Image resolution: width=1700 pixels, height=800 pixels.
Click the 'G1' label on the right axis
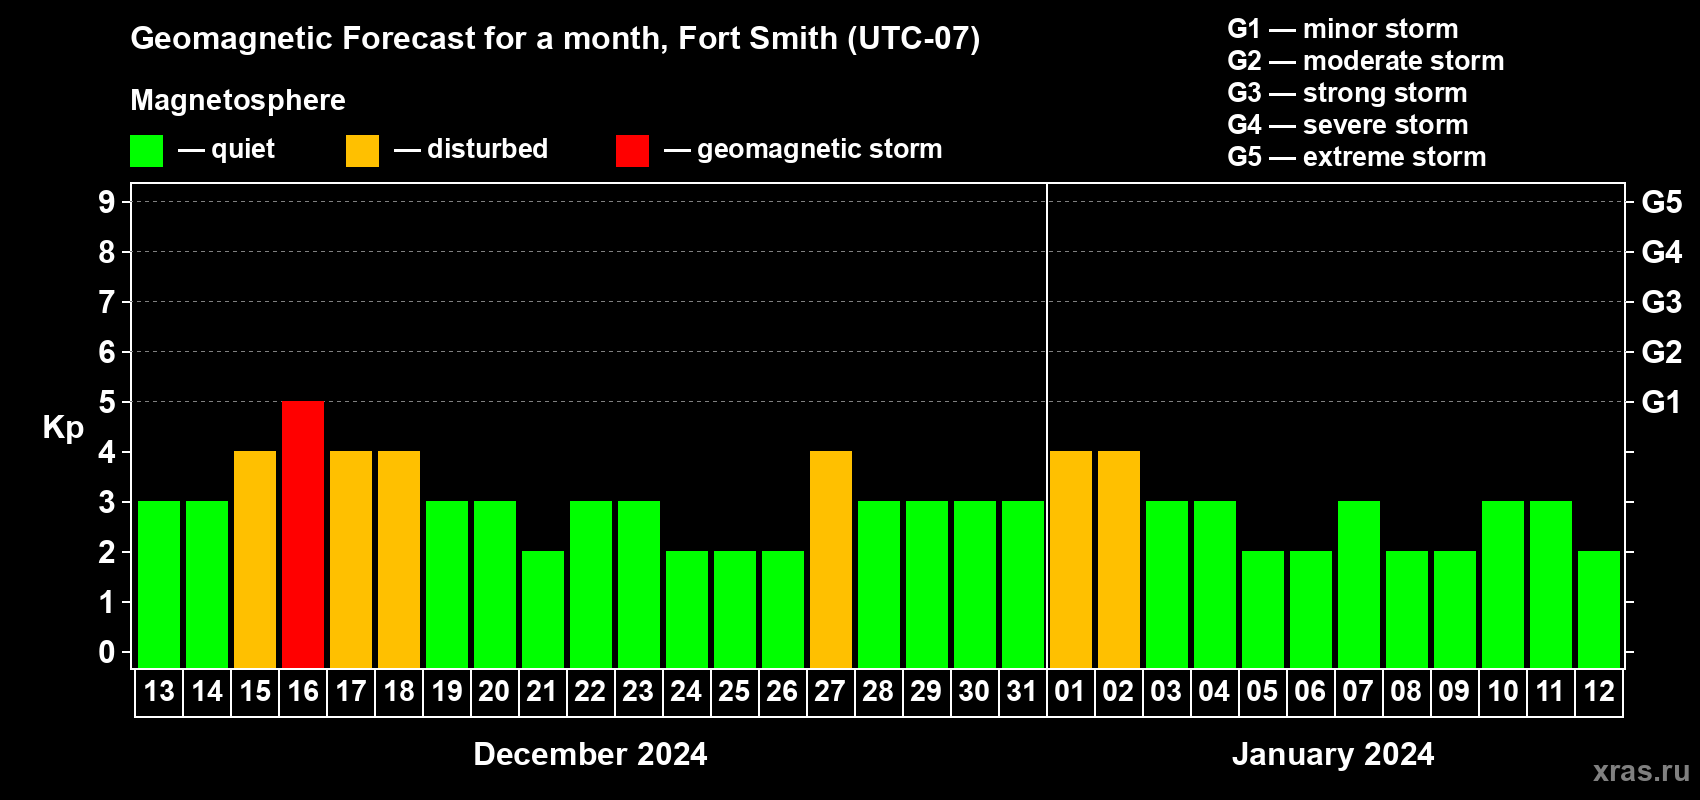pos(1662,402)
